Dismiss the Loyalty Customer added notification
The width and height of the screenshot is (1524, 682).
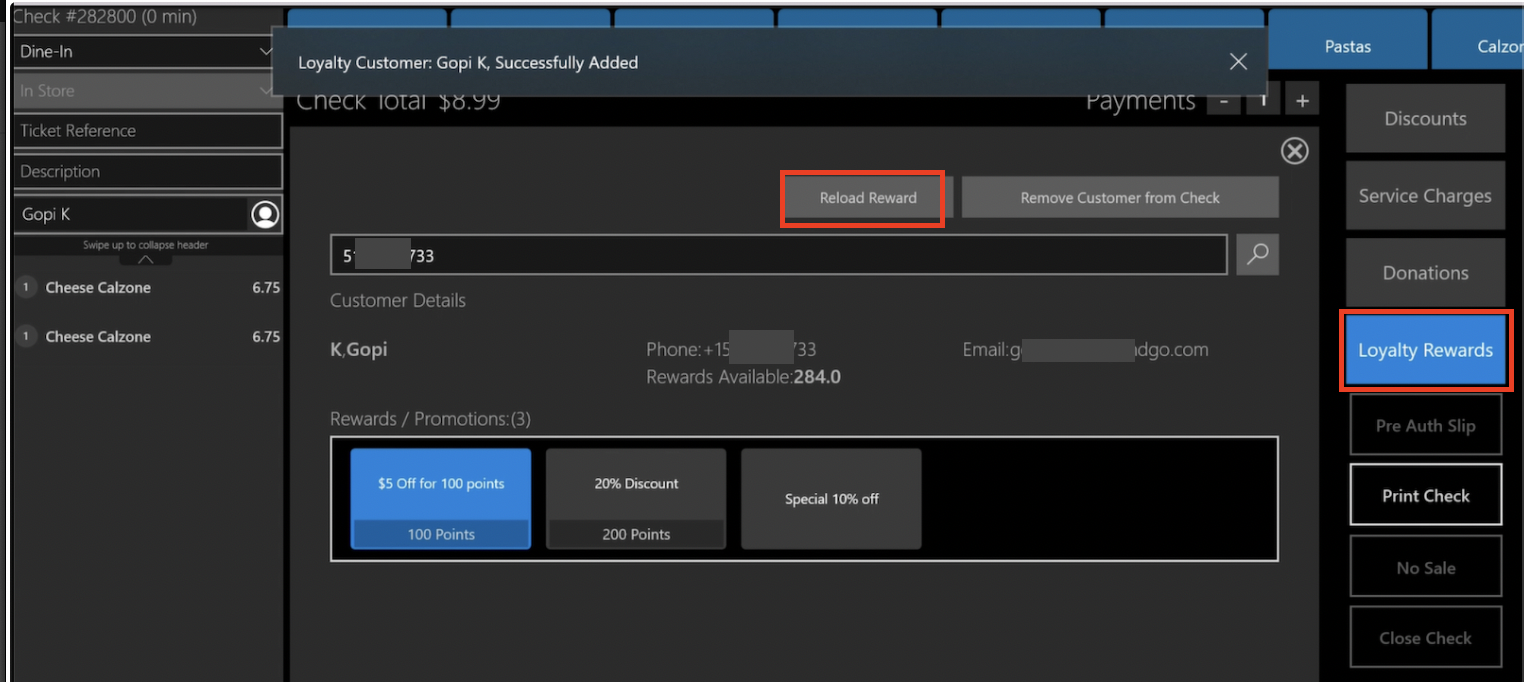[1238, 62]
